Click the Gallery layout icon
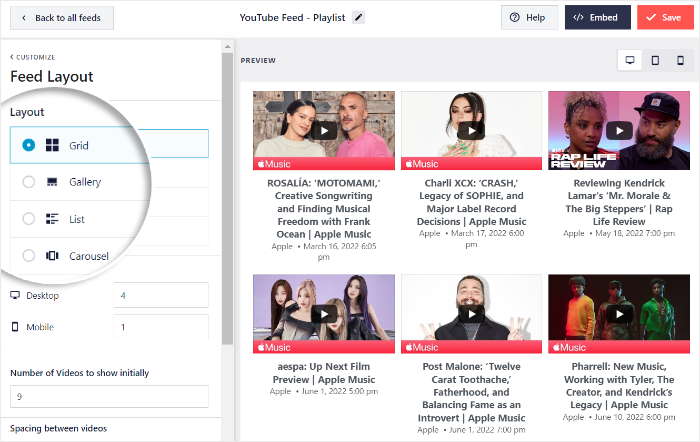 coord(52,182)
